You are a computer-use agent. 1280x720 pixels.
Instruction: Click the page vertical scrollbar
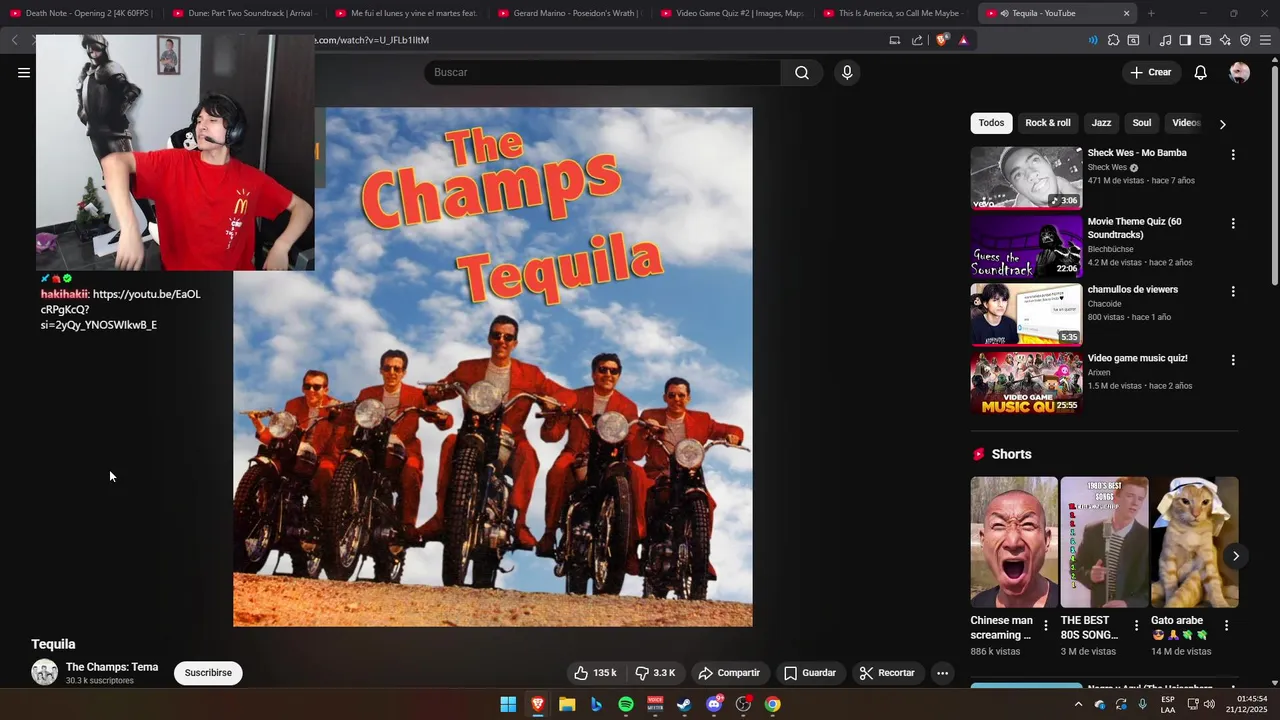1274,175
